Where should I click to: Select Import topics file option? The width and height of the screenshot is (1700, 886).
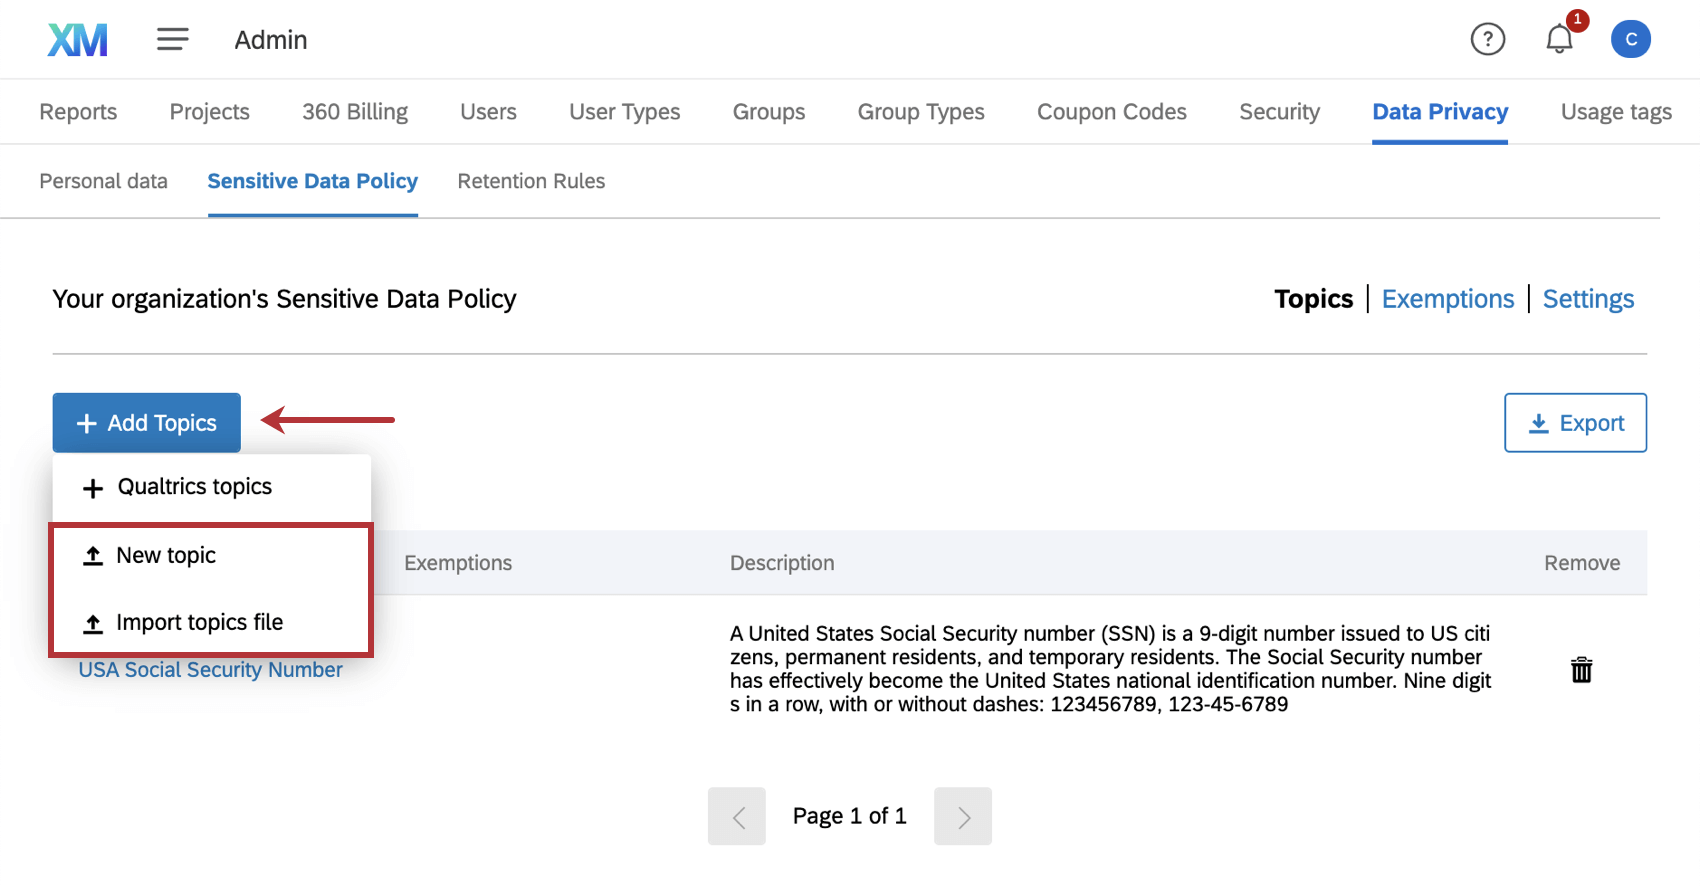click(x=199, y=623)
